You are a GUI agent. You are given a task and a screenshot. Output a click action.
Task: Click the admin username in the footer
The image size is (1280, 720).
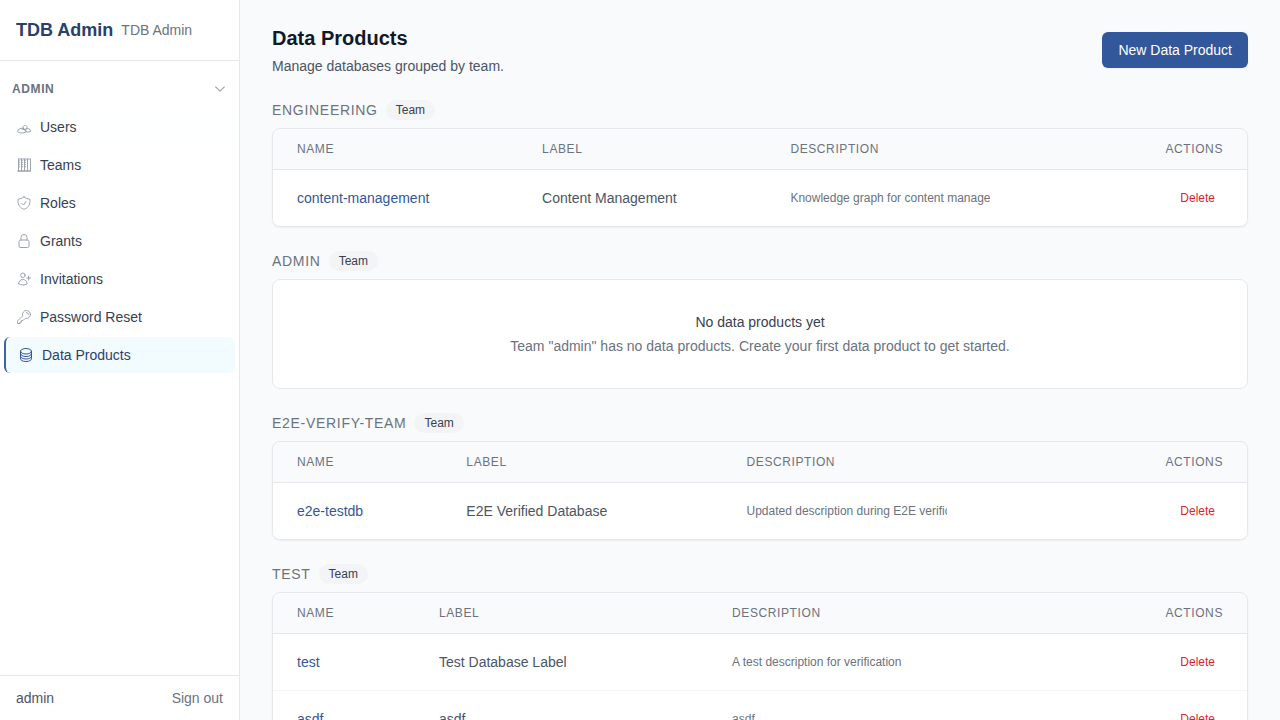tap(35, 698)
